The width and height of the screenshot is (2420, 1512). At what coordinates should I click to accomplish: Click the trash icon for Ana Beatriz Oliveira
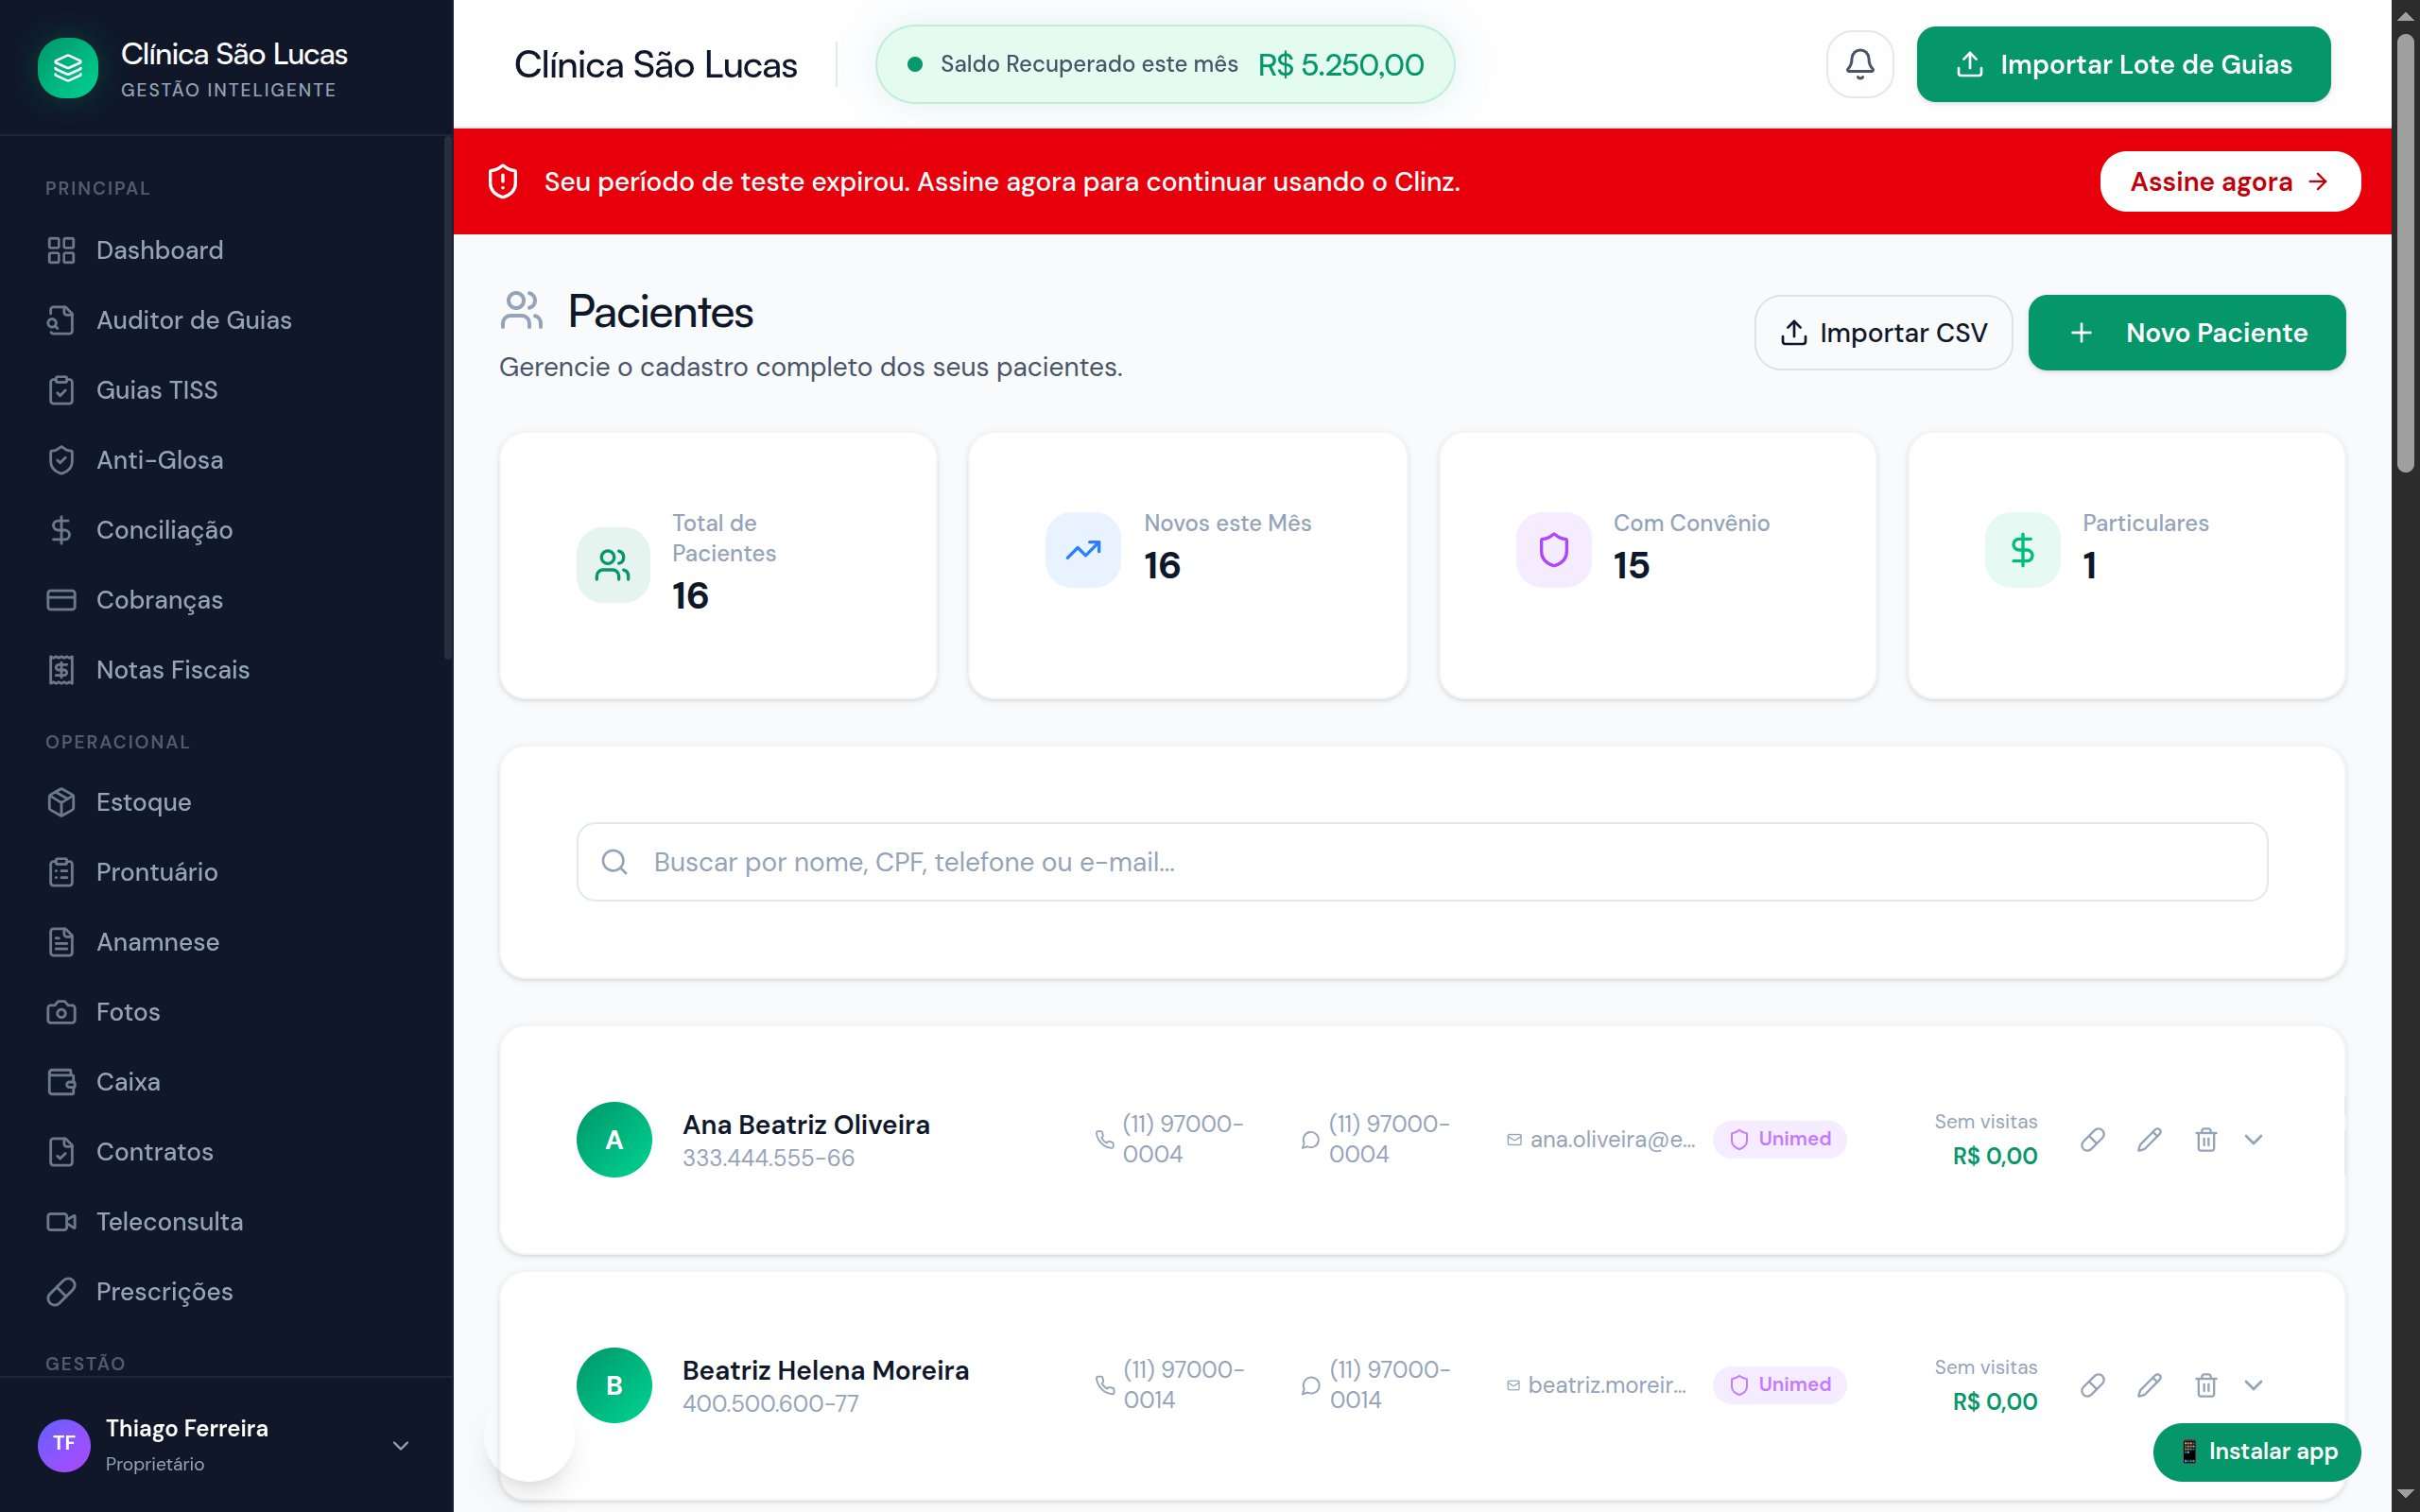coord(2206,1139)
